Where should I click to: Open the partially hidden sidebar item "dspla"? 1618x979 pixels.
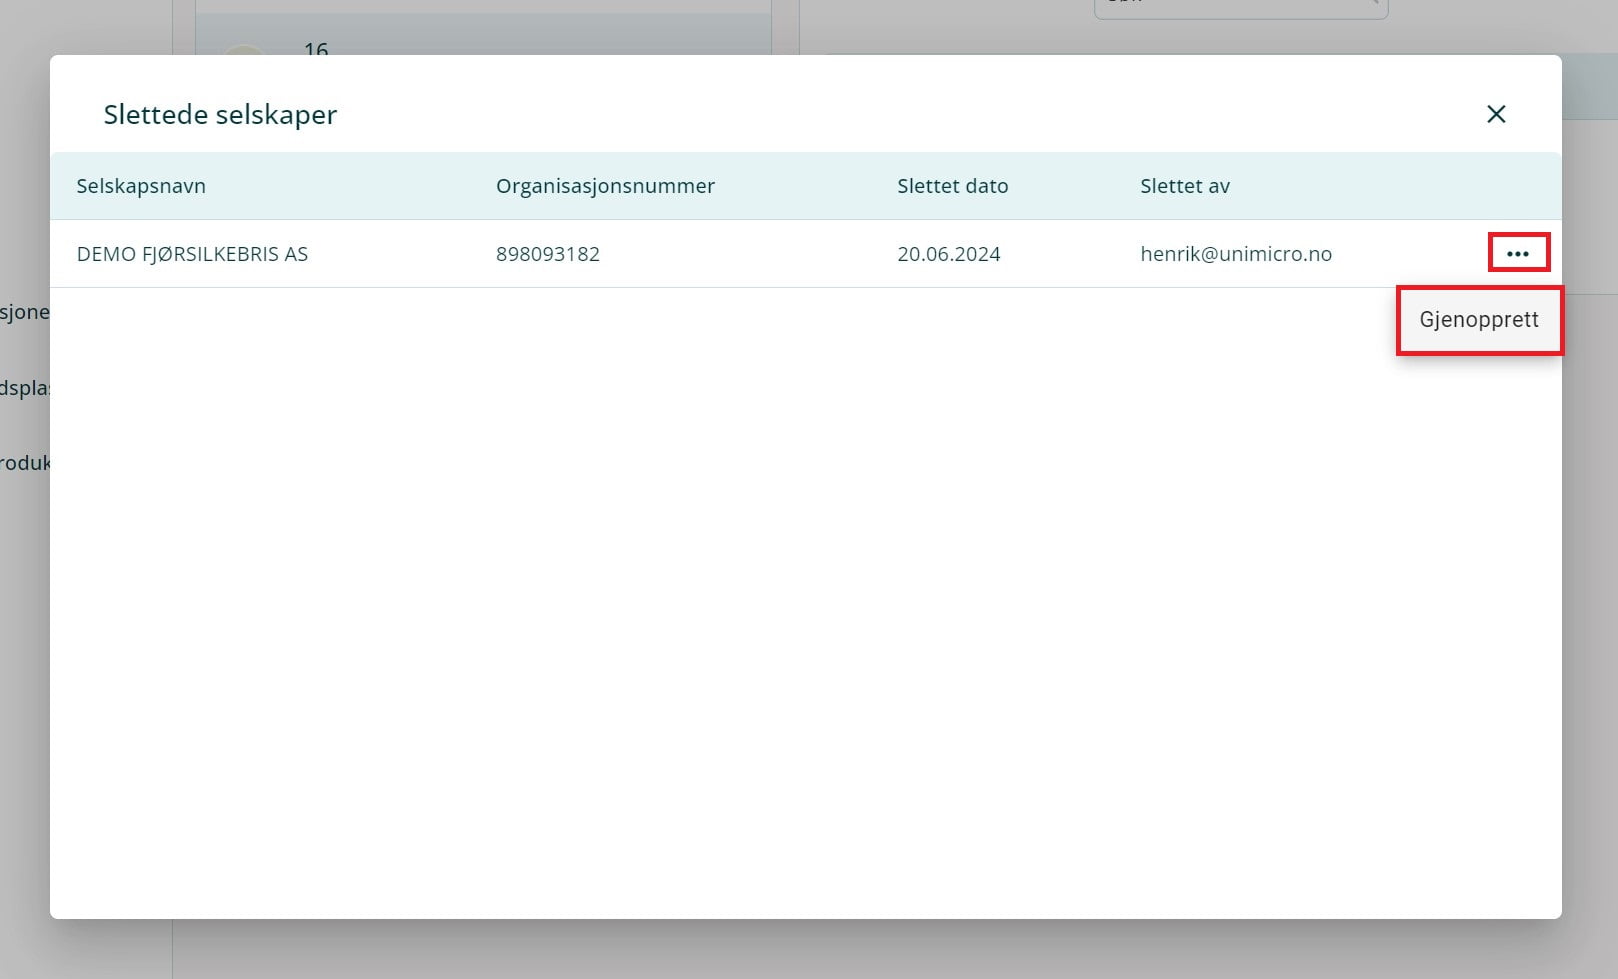pos(24,388)
